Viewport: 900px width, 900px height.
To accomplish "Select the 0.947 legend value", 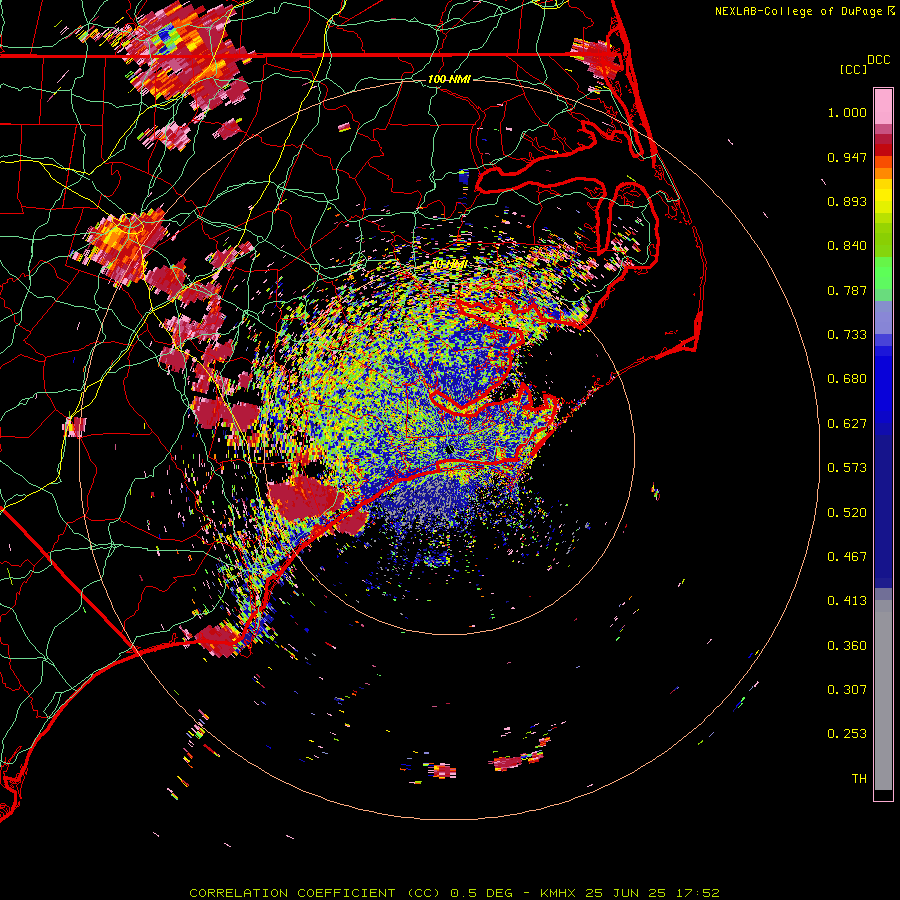I will 847,157.
